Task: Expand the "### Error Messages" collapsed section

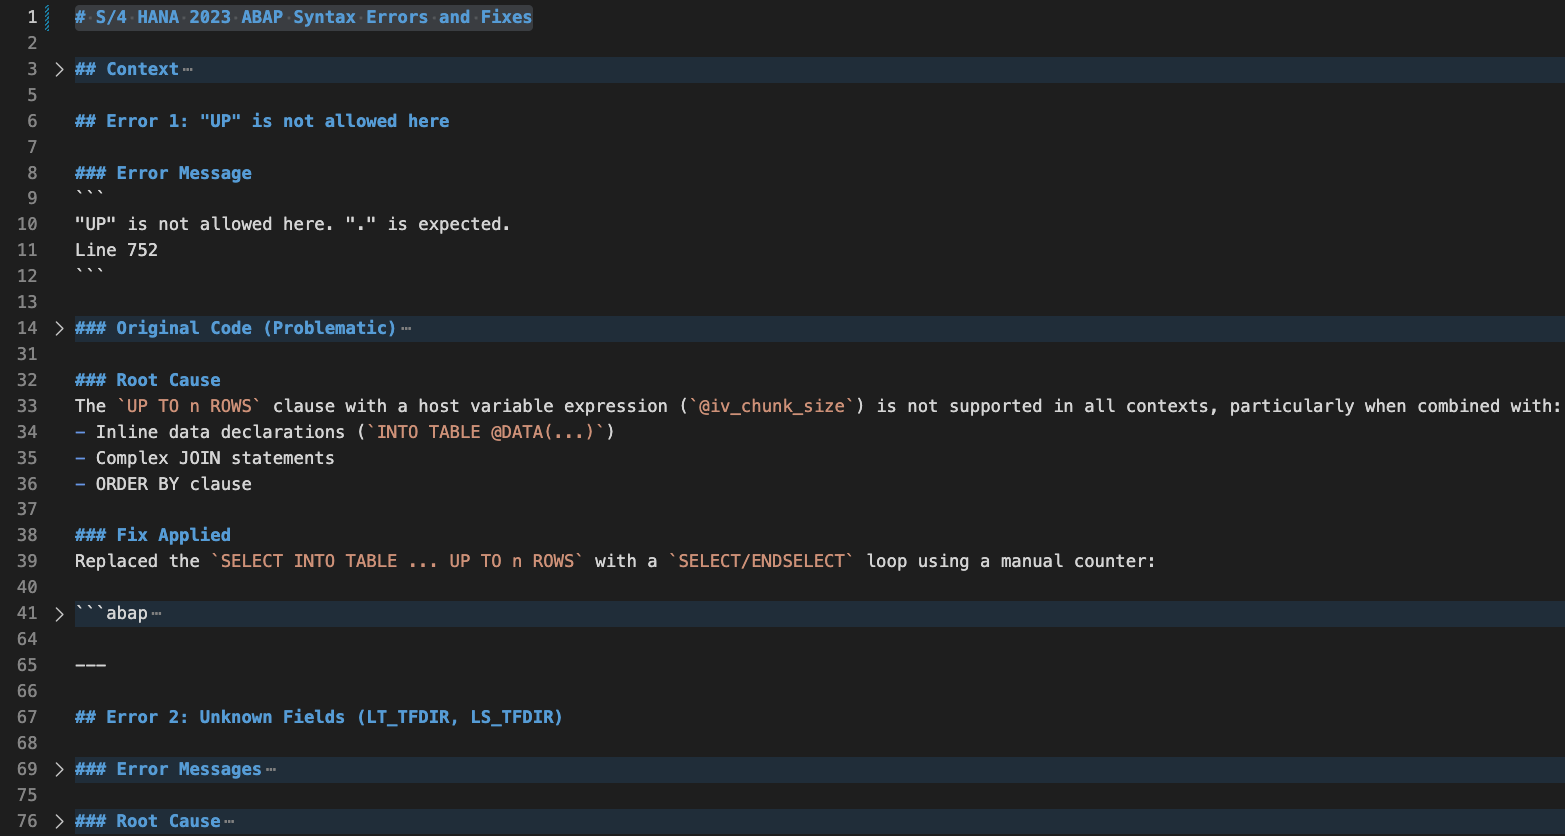Action: 58,769
